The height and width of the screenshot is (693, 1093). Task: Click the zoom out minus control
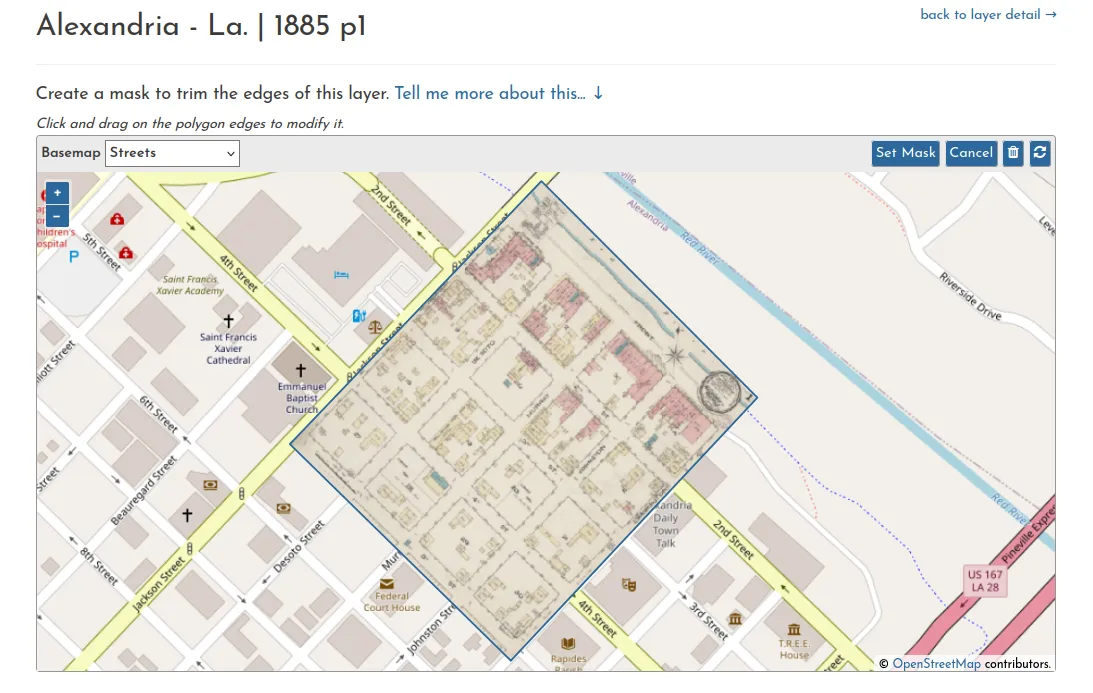[x=56, y=216]
